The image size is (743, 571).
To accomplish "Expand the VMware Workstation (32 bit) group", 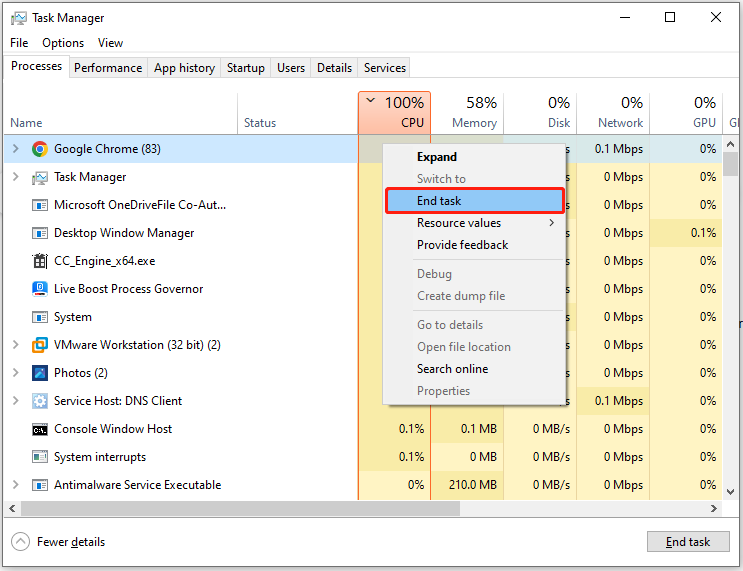I will (x=16, y=344).
